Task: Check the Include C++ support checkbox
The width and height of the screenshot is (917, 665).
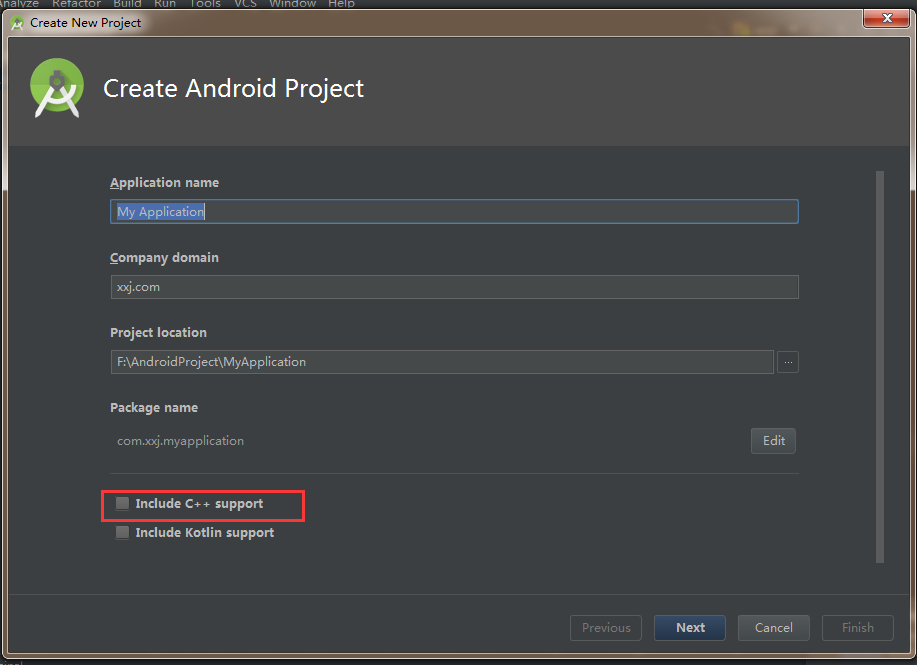Action: [122, 504]
